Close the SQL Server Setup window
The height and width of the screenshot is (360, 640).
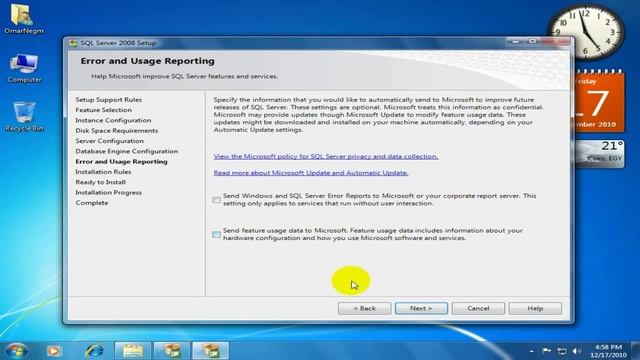(556, 41)
